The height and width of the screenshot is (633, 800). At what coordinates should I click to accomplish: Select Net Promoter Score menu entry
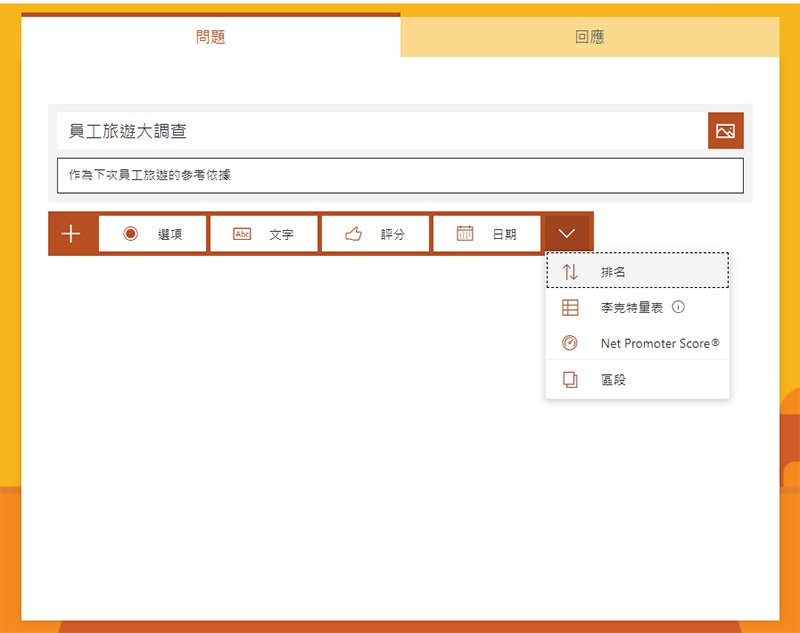tap(659, 343)
